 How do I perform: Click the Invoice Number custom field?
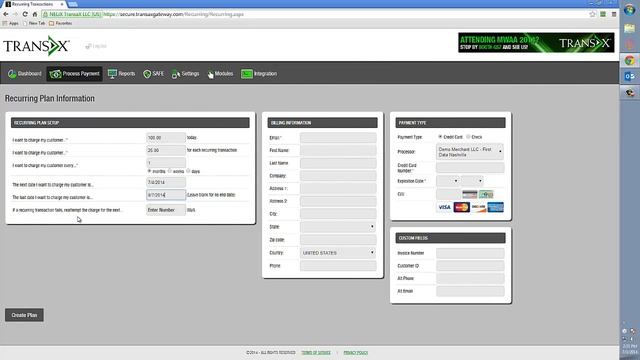pyautogui.click(x=470, y=253)
